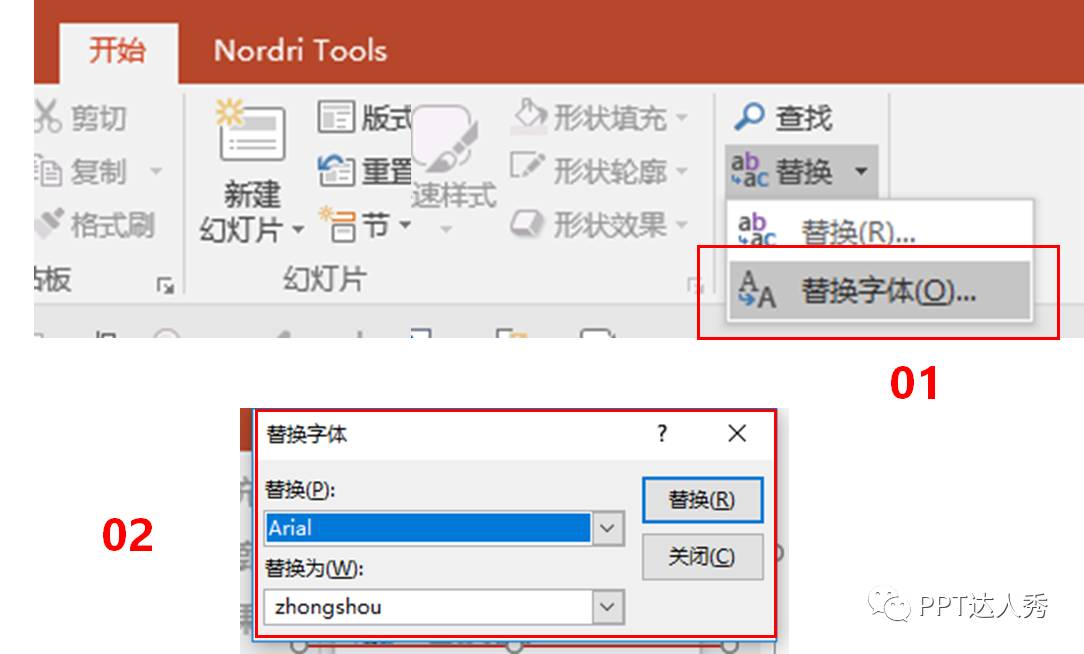Viewport: 1084px width, 654px height.
Task: Click the 关闭(C) button
Action: [703, 557]
